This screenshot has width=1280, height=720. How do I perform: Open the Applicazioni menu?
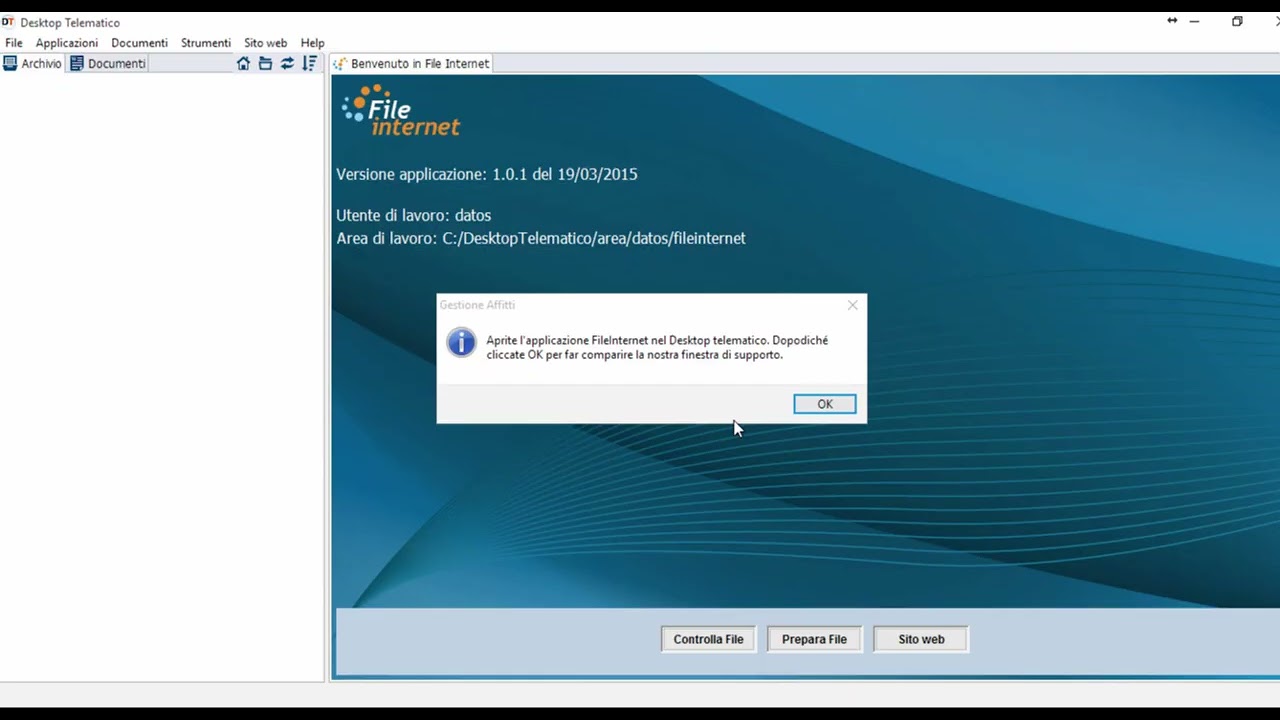point(67,43)
